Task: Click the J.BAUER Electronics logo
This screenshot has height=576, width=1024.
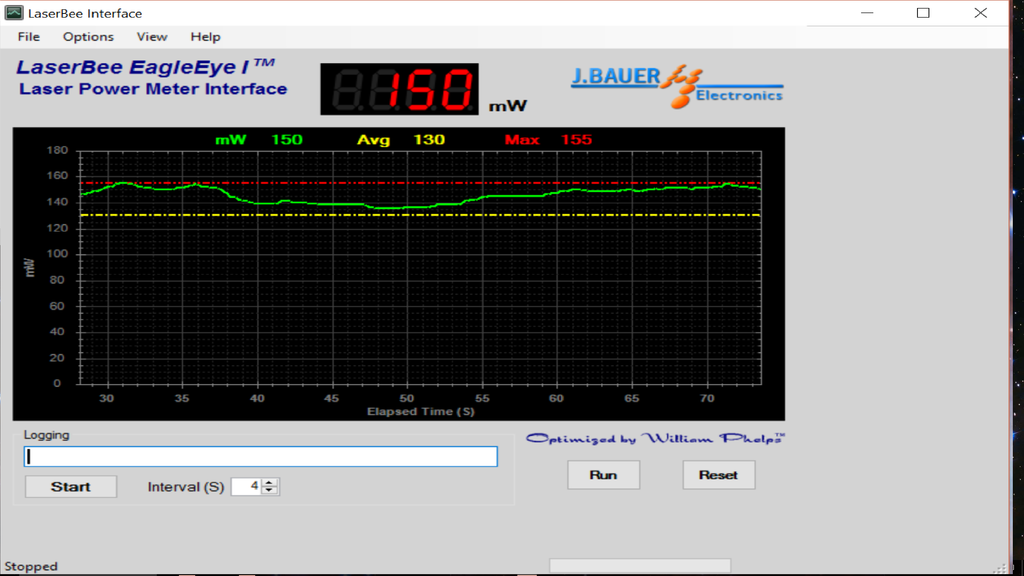Action: point(677,86)
